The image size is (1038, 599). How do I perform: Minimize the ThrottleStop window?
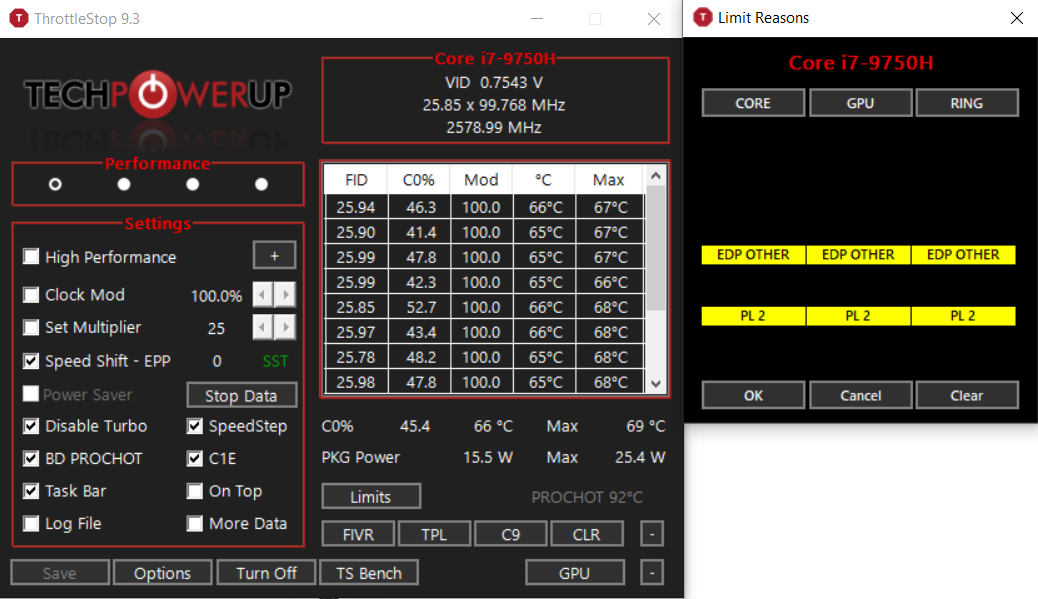pyautogui.click(x=537, y=19)
